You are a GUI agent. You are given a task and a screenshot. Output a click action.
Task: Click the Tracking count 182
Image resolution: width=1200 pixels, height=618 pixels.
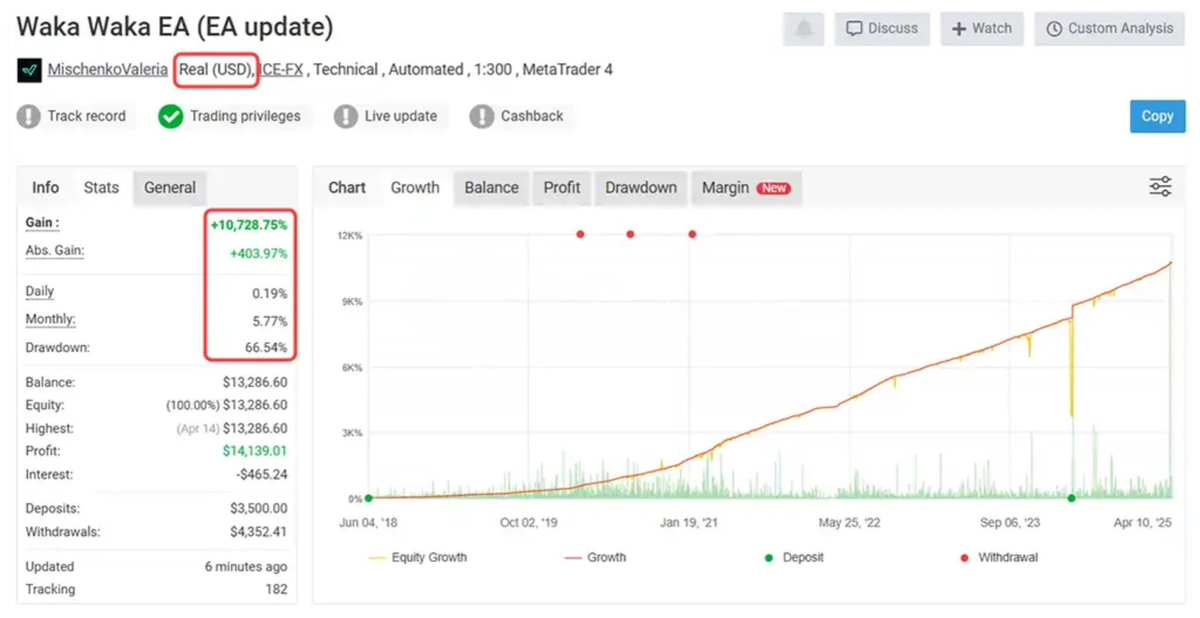275,589
